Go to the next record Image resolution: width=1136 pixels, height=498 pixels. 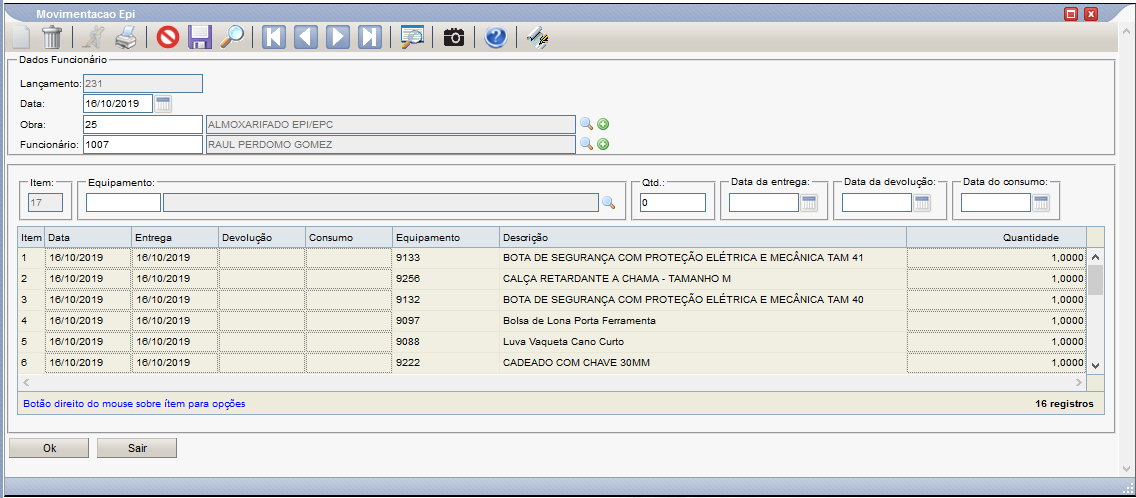pyautogui.click(x=338, y=37)
